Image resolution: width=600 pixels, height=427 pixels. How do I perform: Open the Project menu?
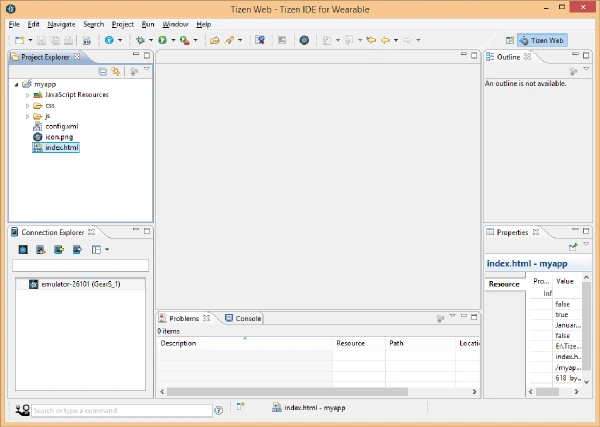122,23
